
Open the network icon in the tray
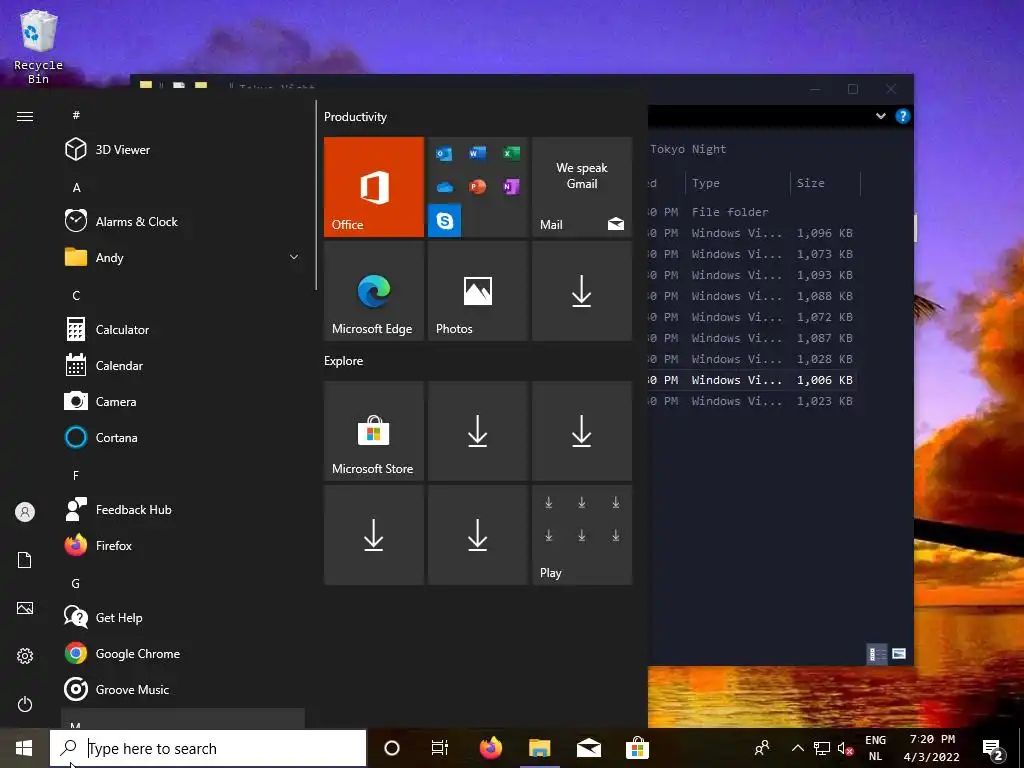click(x=822, y=748)
